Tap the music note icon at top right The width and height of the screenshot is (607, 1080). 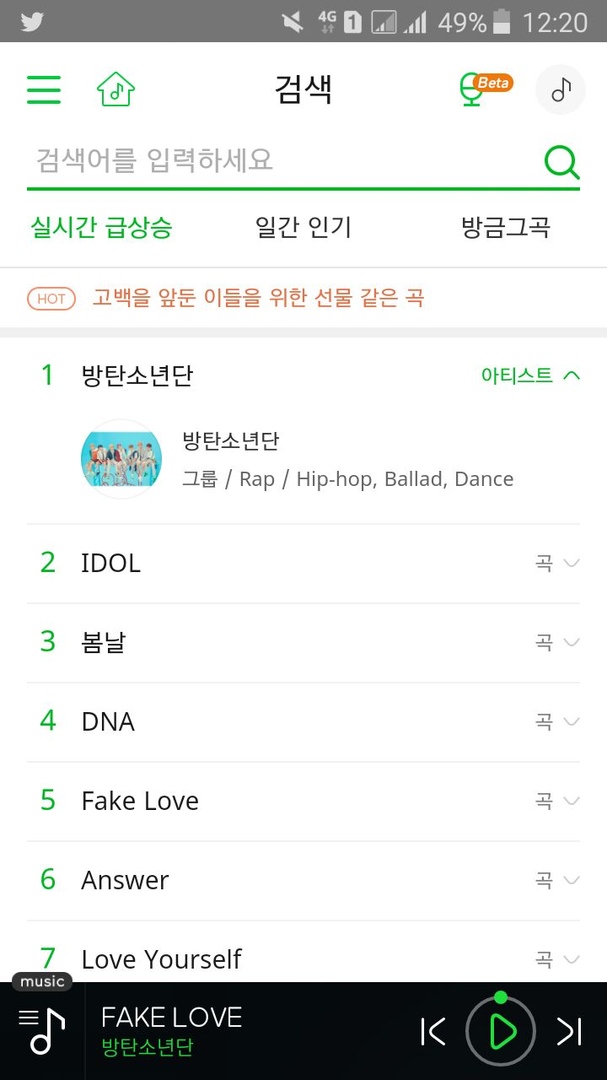click(x=561, y=90)
